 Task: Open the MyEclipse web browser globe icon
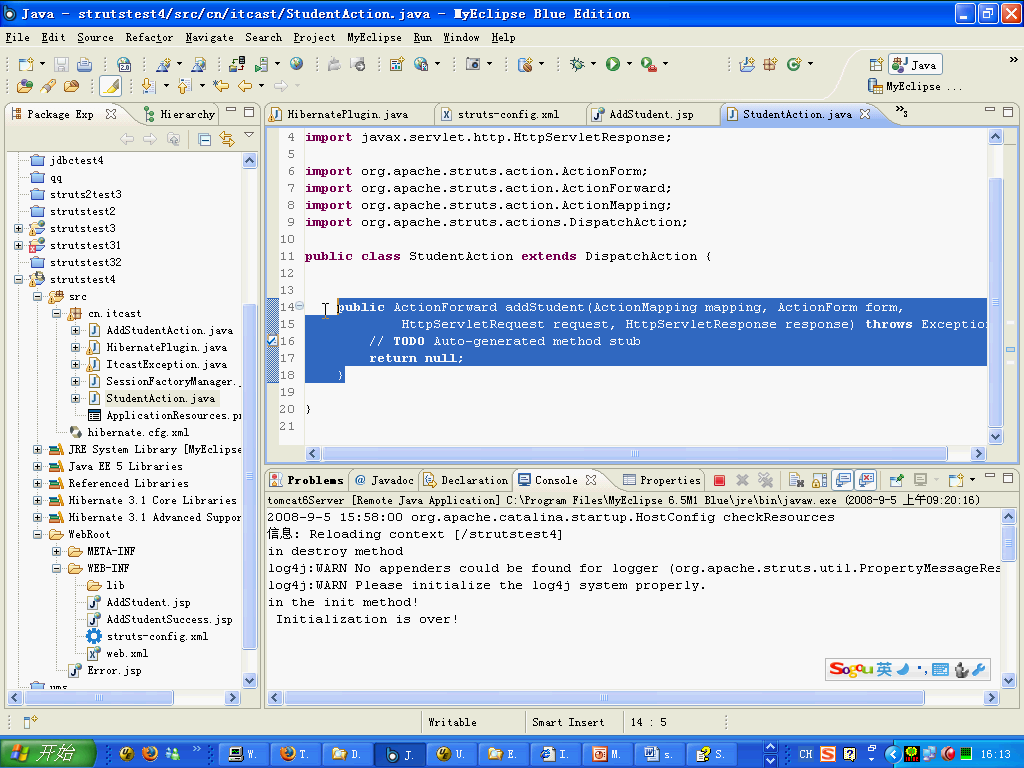[296, 64]
